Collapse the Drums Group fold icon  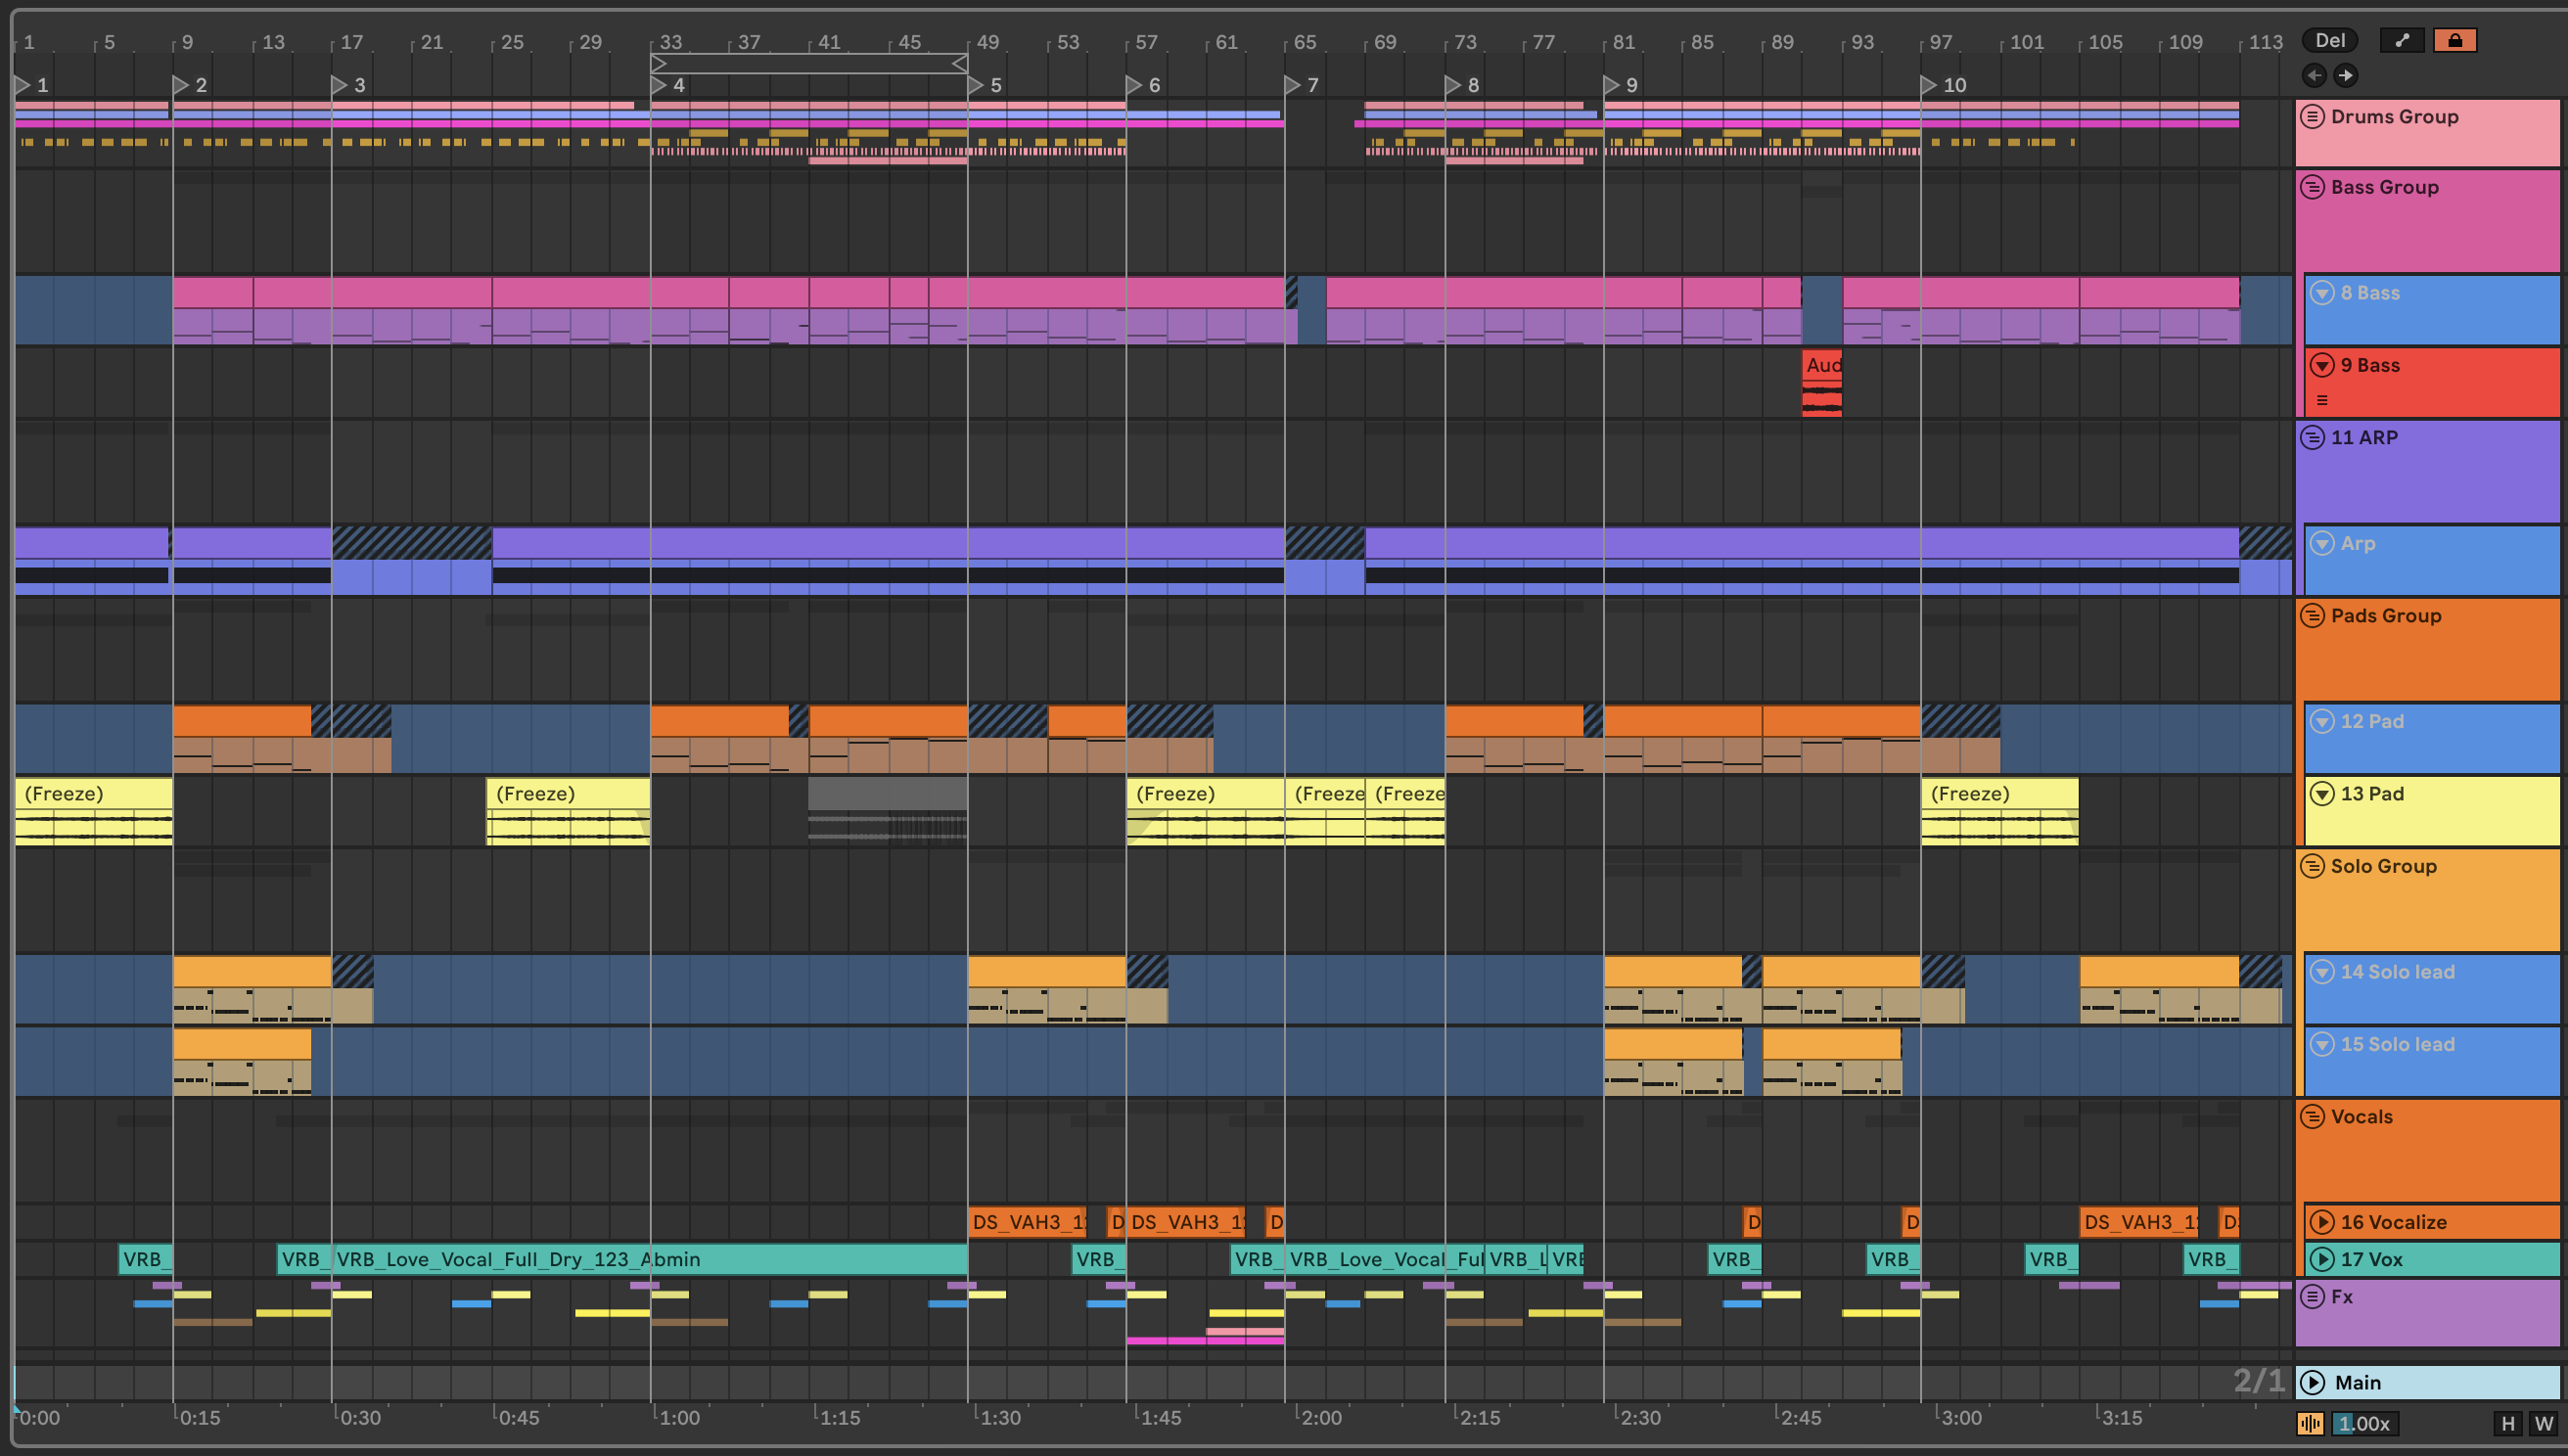(2312, 116)
